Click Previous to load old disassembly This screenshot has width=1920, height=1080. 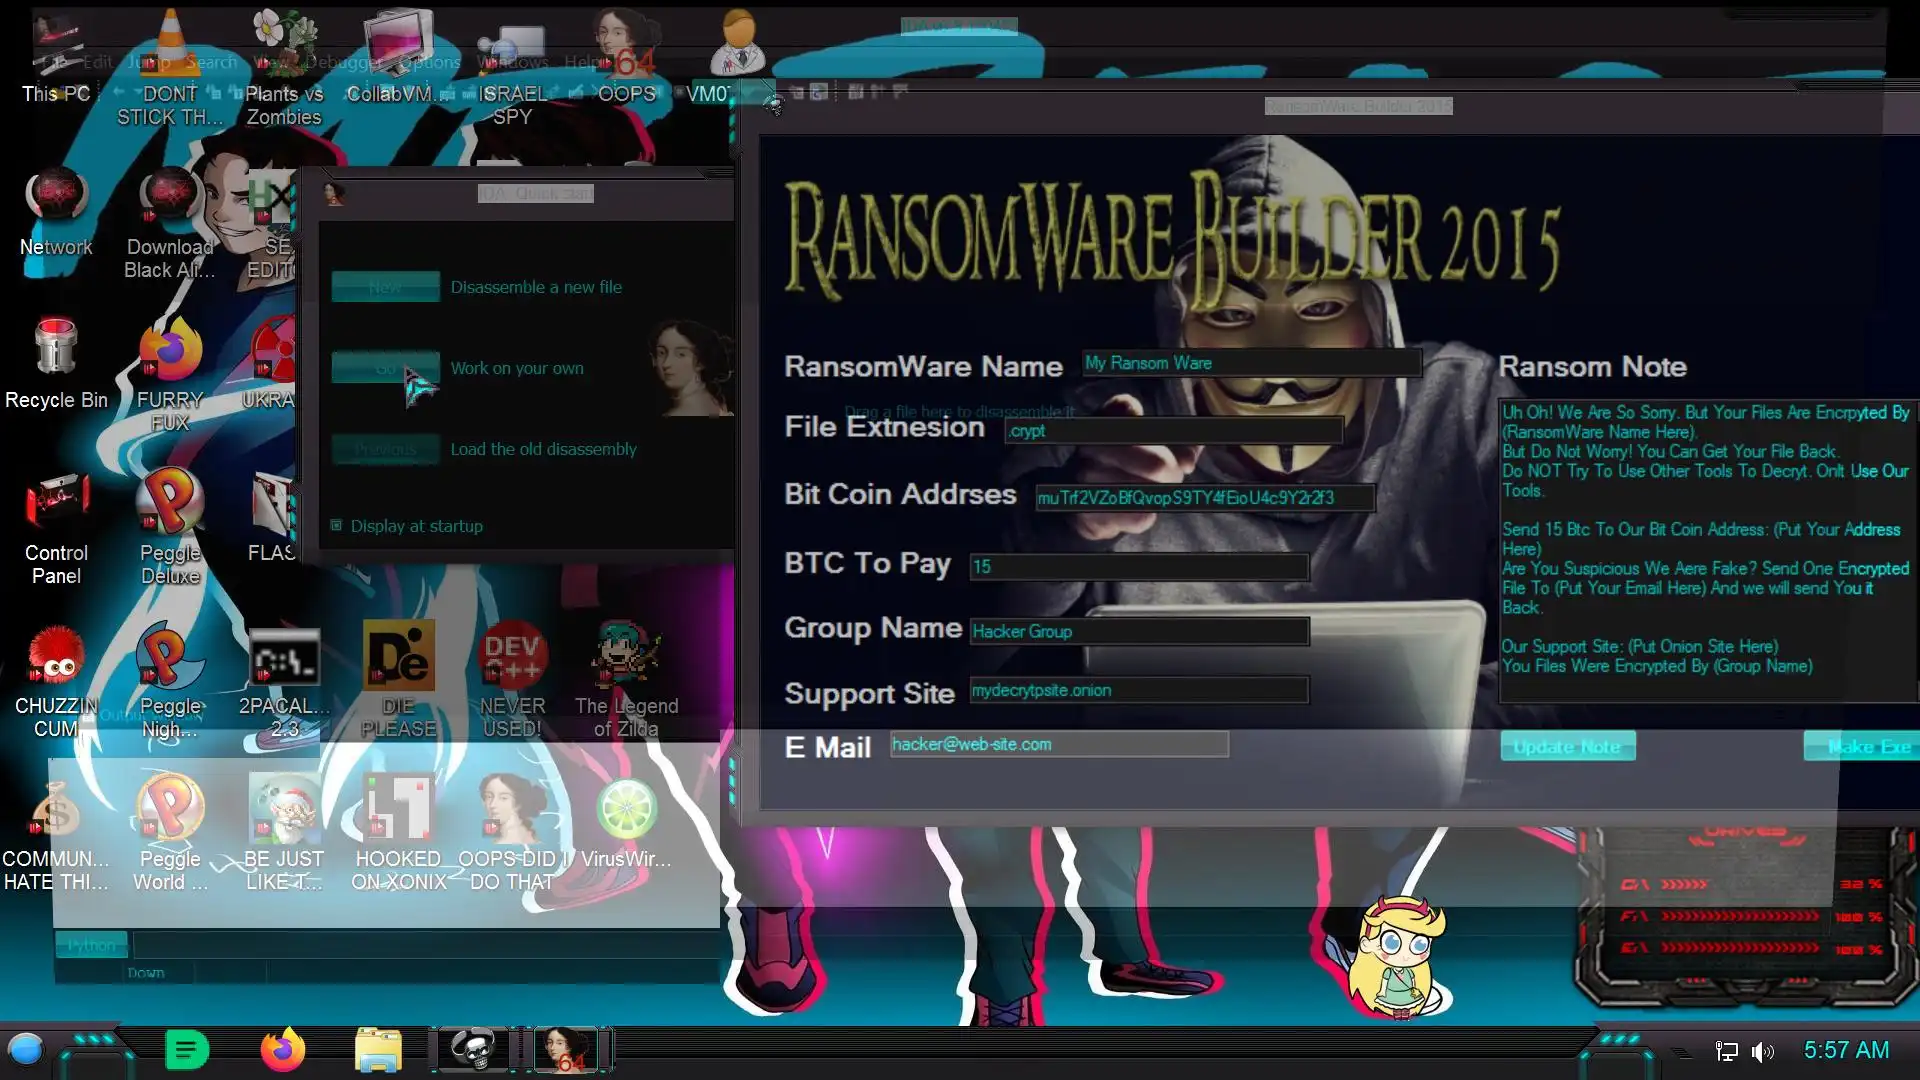(385, 450)
